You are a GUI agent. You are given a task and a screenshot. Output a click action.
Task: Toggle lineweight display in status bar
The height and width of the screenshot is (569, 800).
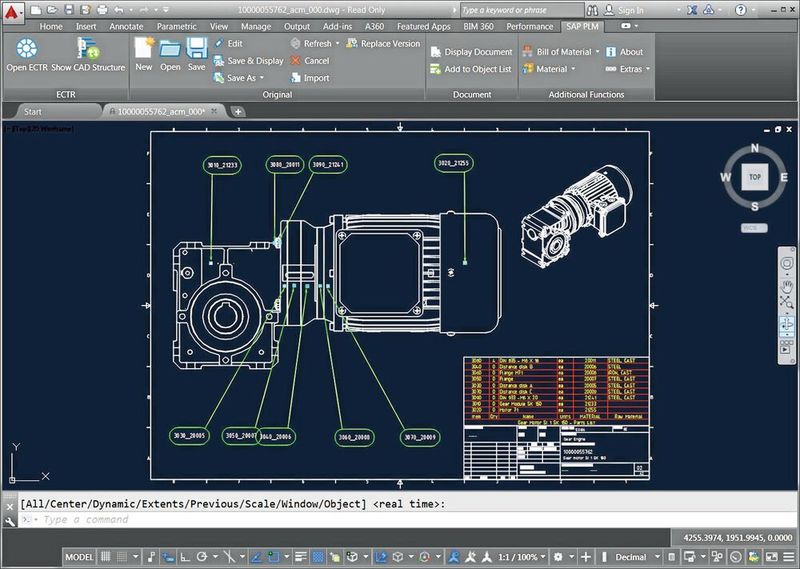coord(301,557)
